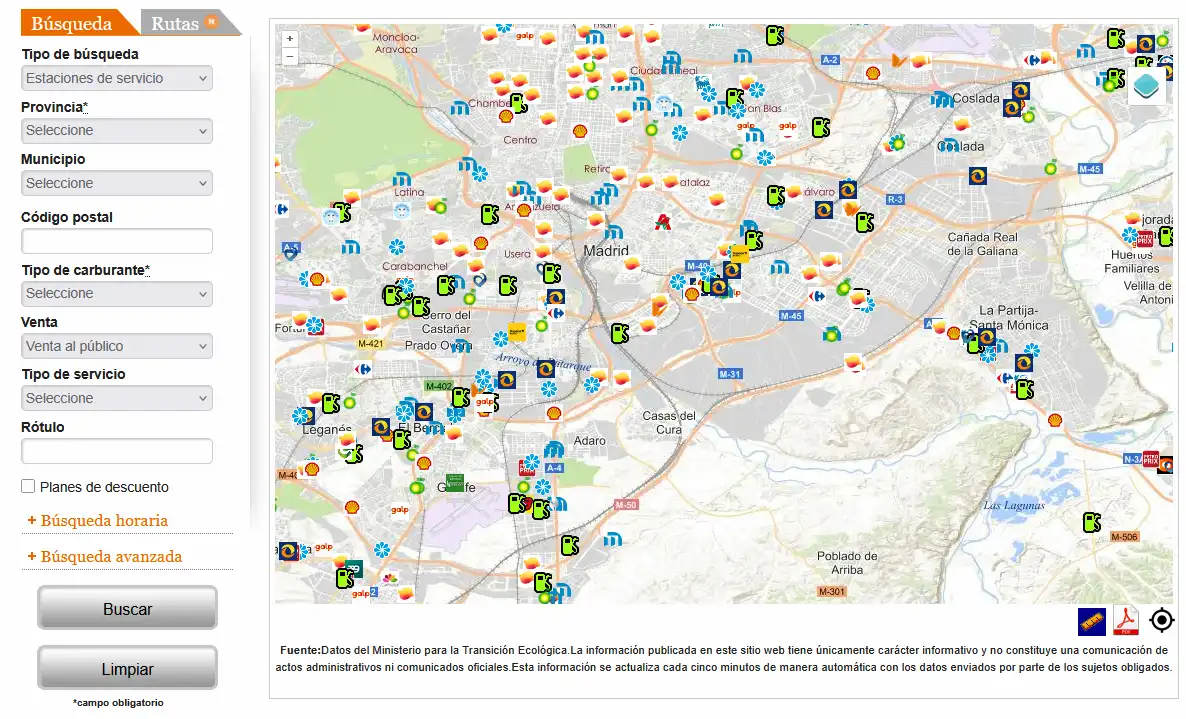The width and height of the screenshot is (1186, 719).
Task: Click the Rótulo text field
Action: (116, 450)
